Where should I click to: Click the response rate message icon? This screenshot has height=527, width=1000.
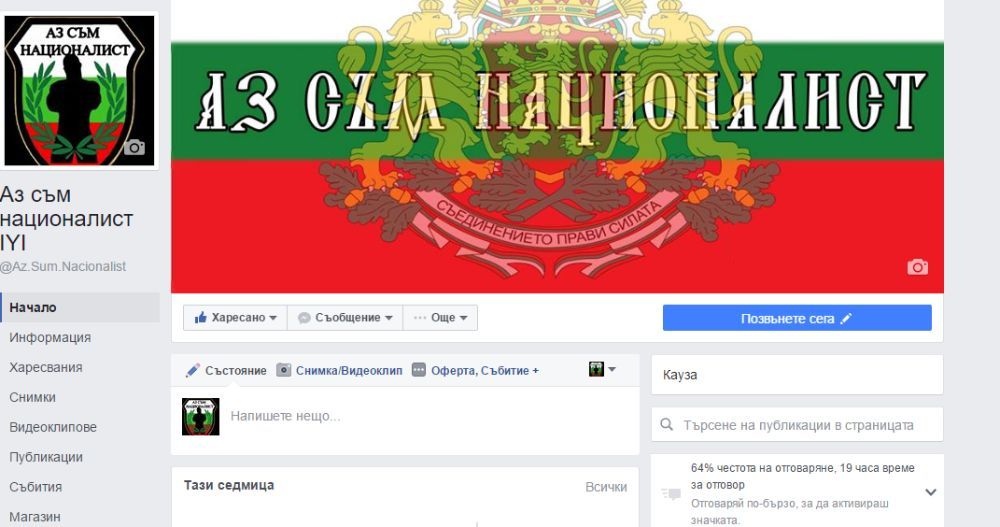tap(671, 493)
